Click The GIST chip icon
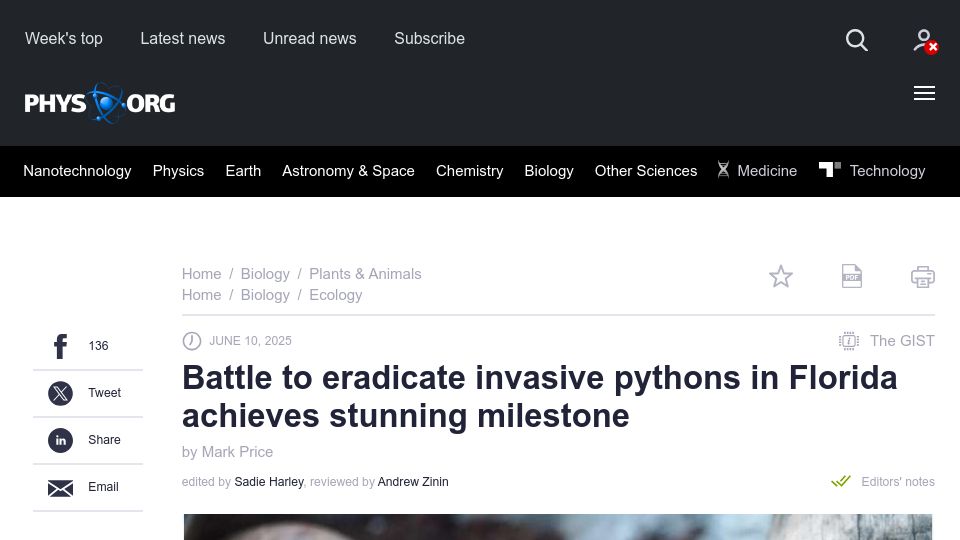Screen dimensions: 960x540 (x=849, y=341)
